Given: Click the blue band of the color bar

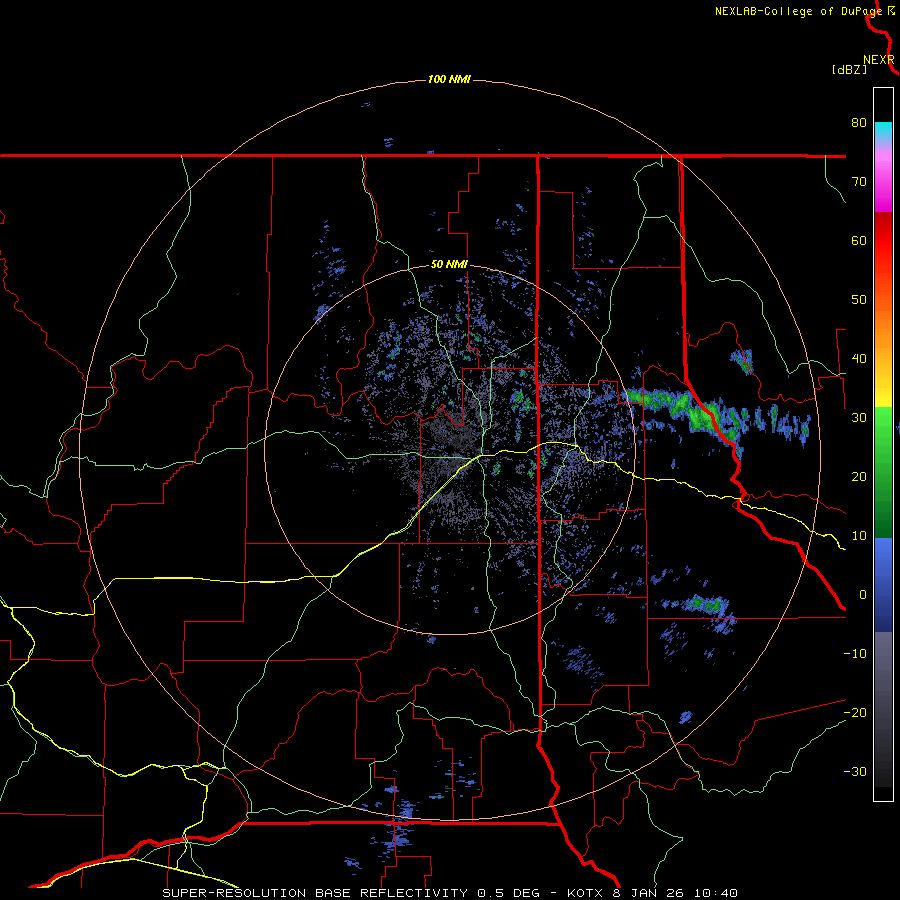Looking at the screenshot, I should click(883, 584).
